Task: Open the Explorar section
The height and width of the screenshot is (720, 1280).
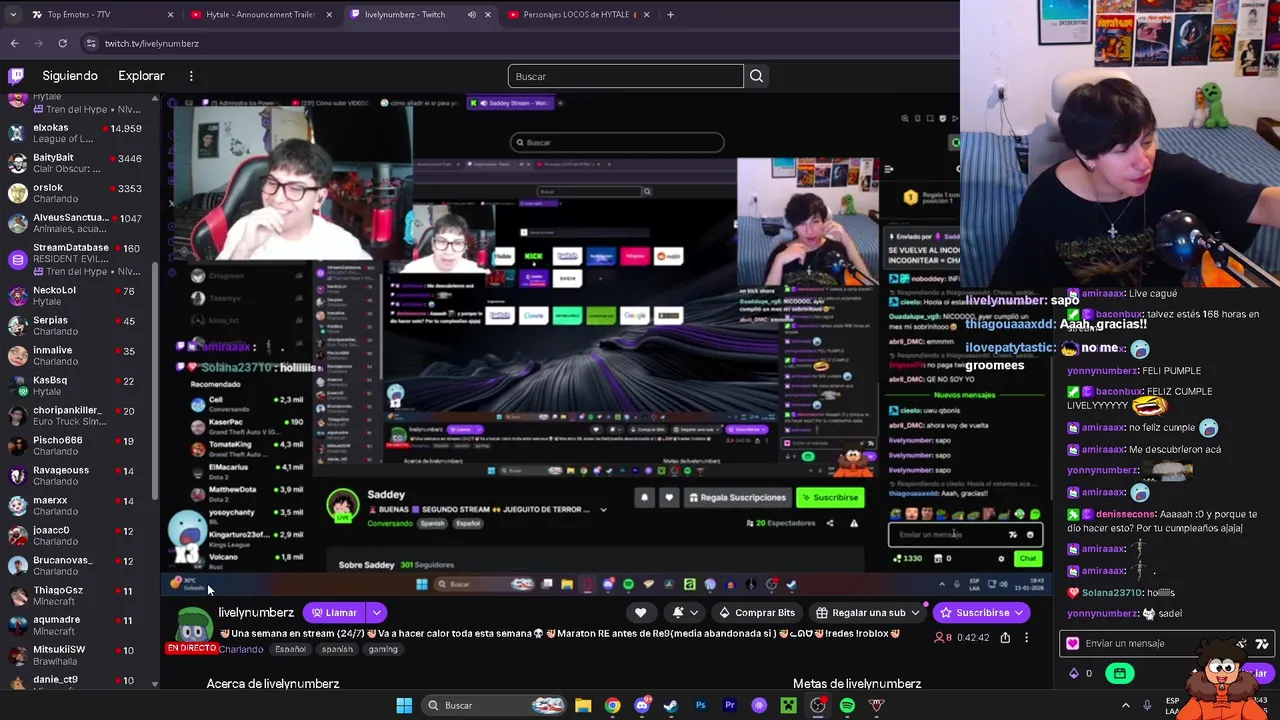Action: point(141,76)
